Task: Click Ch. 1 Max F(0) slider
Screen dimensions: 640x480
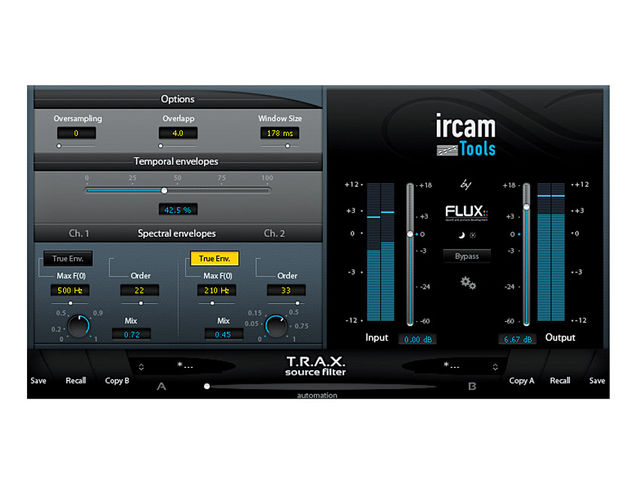Action: [x=70, y=303]
